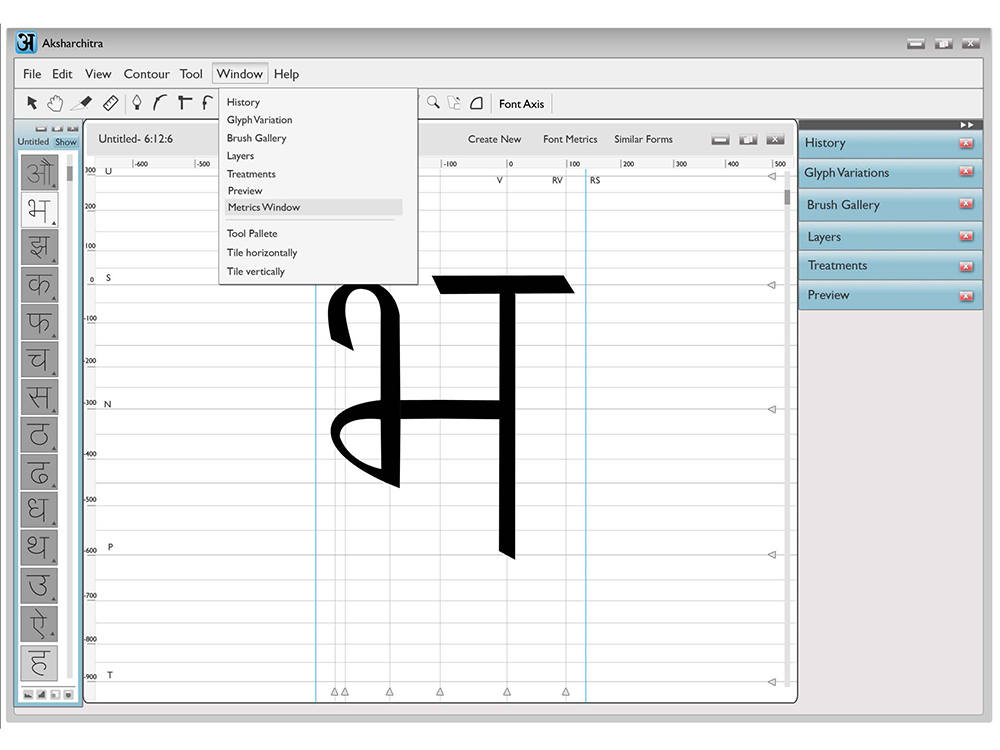Select the भ glyph thumbnail

coord(39,209)
